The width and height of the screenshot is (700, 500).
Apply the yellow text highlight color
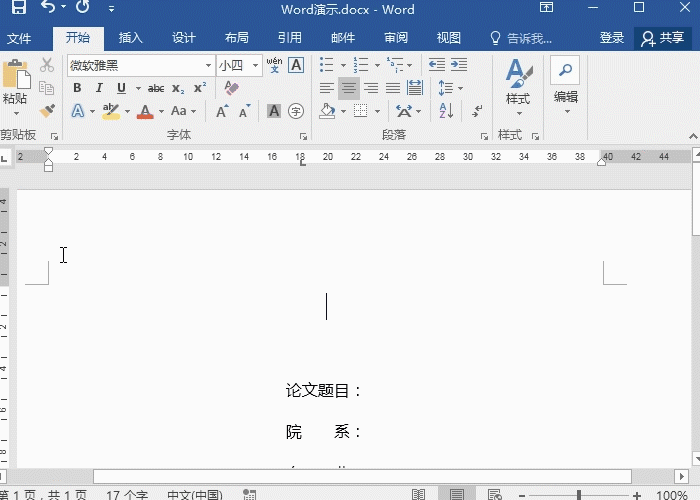(111, 111)
